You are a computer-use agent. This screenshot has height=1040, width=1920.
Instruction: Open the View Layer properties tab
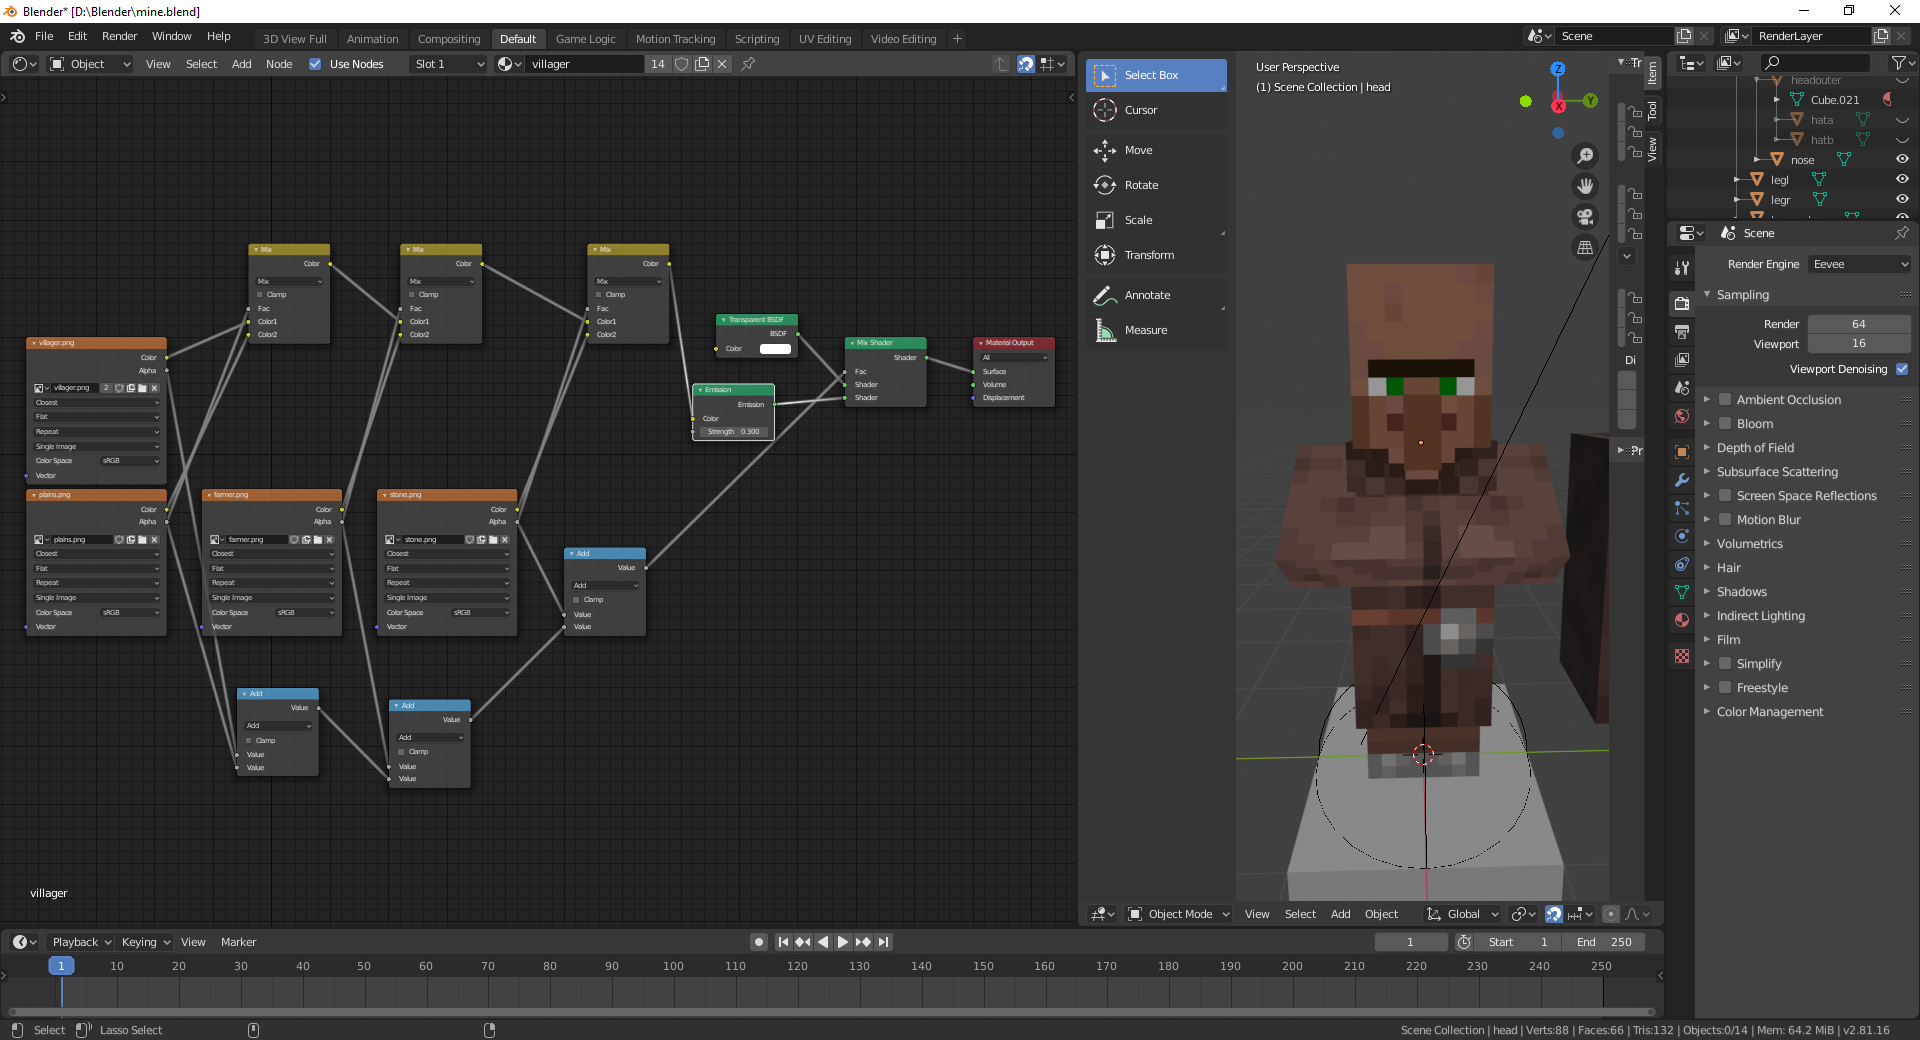(x=1682, y=359)
